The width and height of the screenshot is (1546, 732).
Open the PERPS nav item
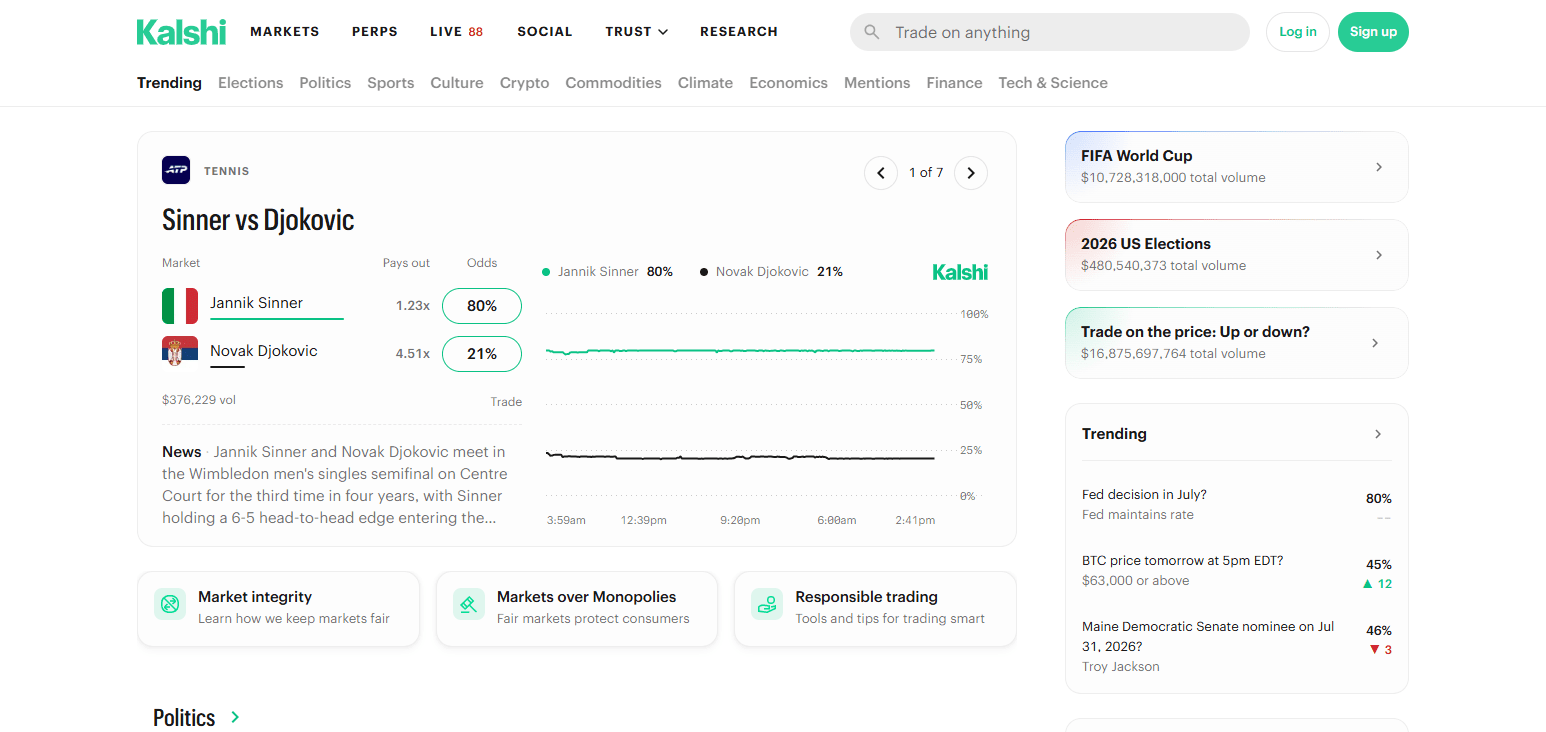[375, 32]
